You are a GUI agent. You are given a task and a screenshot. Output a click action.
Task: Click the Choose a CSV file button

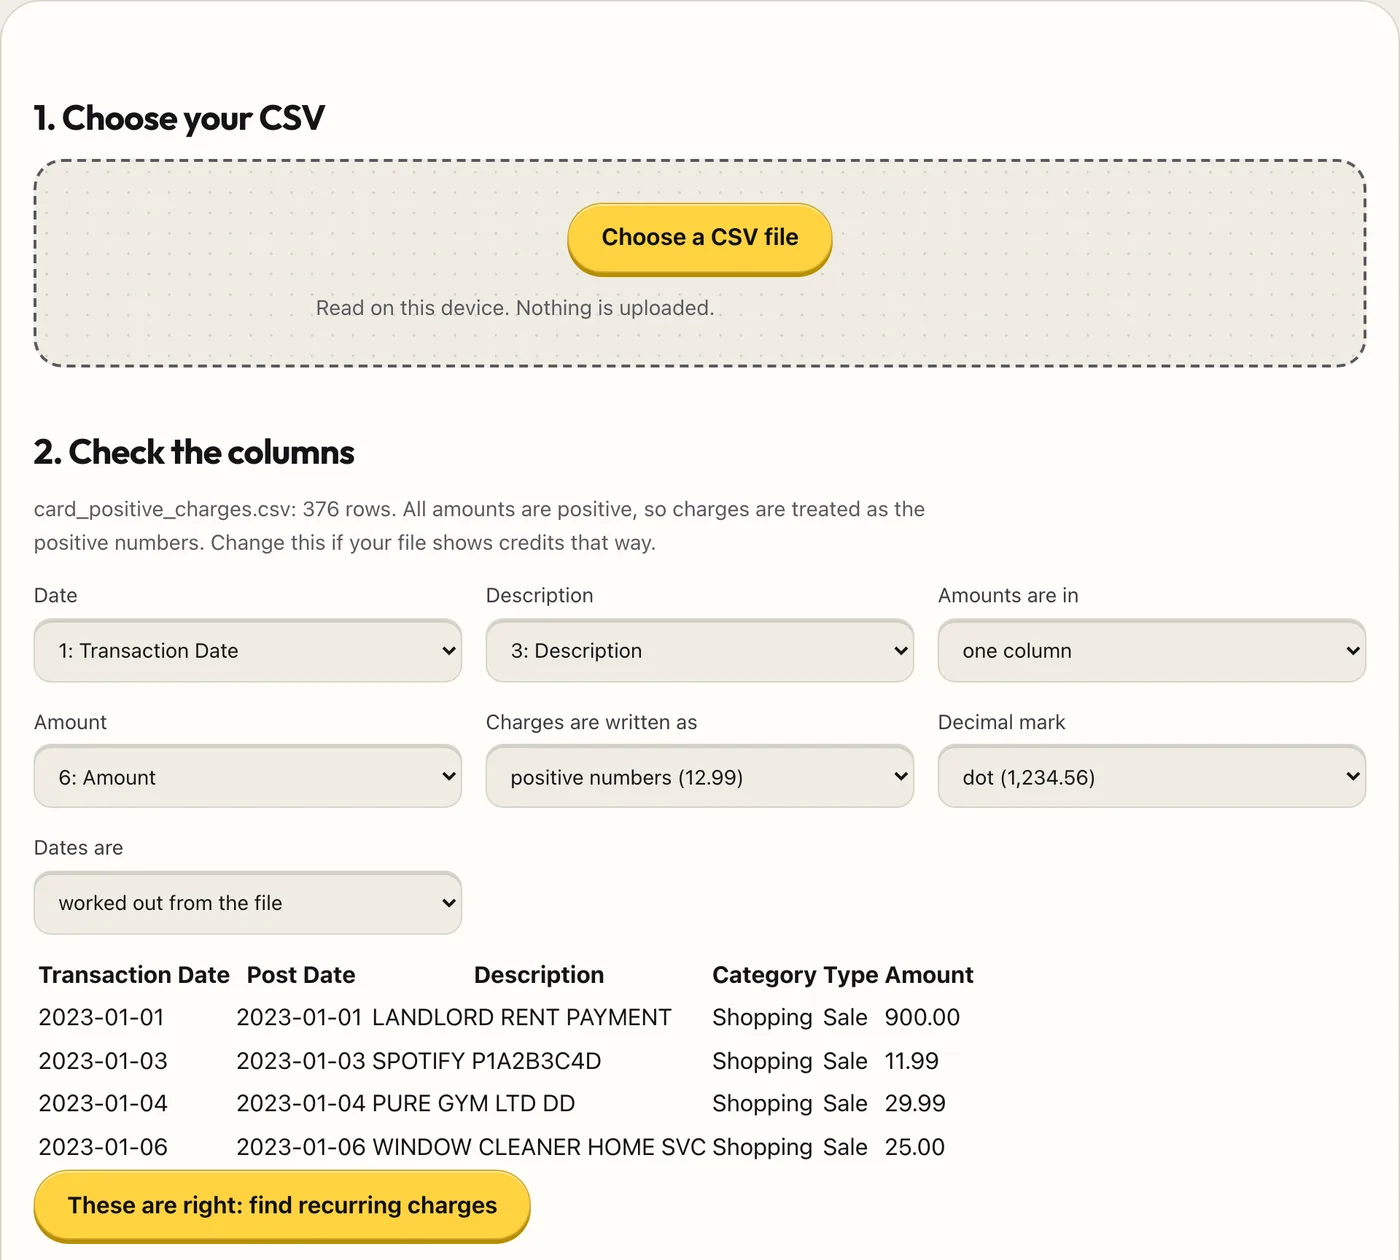pyautogui.click(x=700, y=238)
